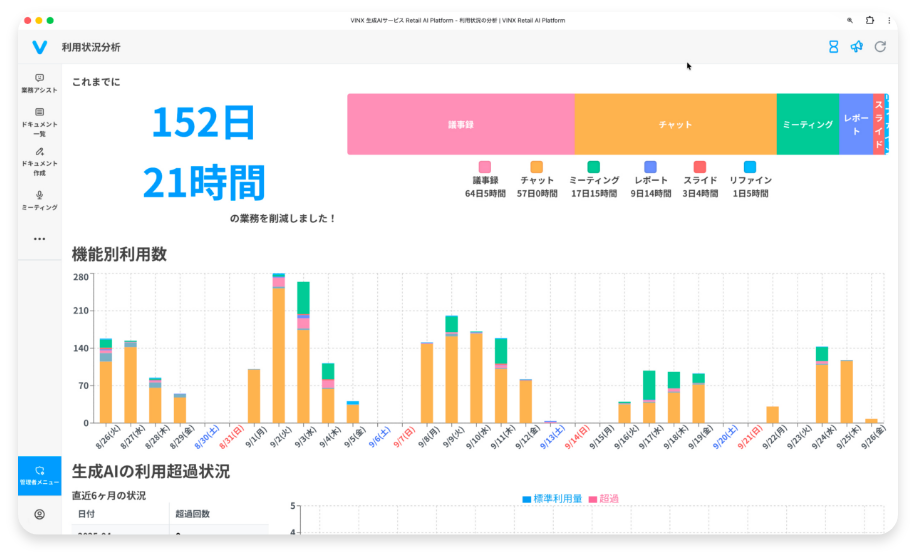Expand the sidebar three-dots more menu
Screen dimensions: 916x559
coord(39,239)
